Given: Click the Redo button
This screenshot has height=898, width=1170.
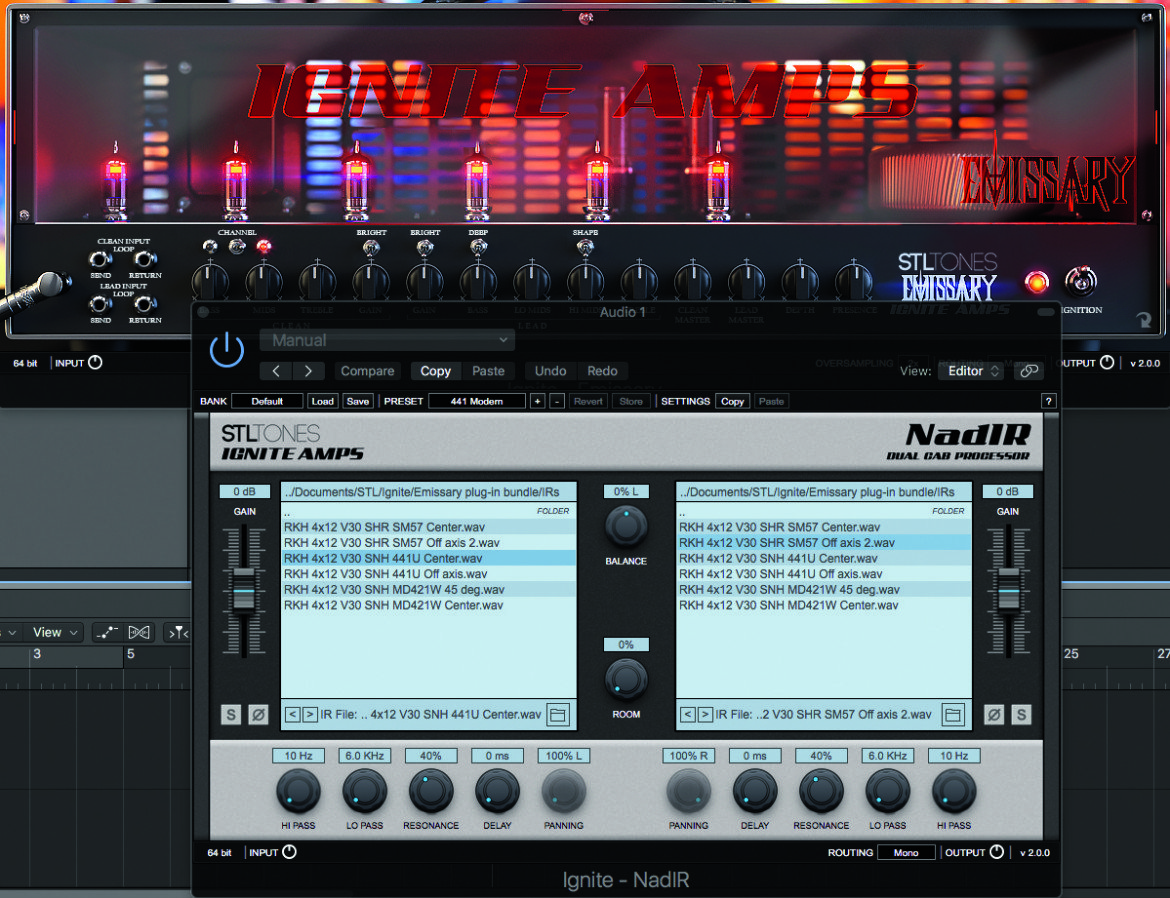Looking at the screenshot, I should point(602,371).
